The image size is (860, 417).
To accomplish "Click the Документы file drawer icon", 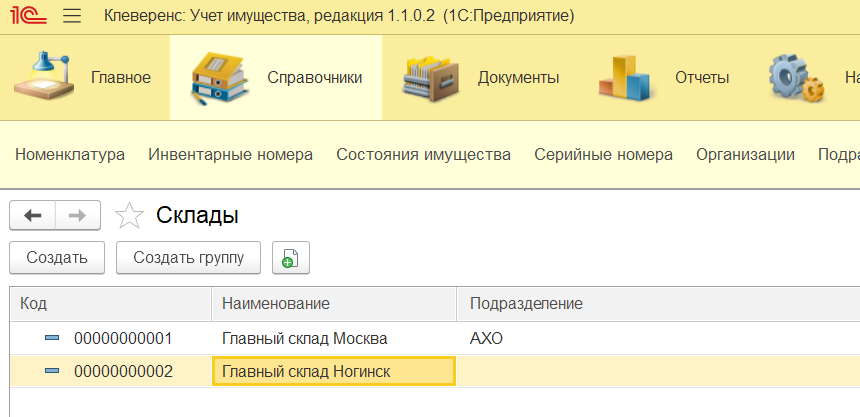I will [x=431, y=78].
